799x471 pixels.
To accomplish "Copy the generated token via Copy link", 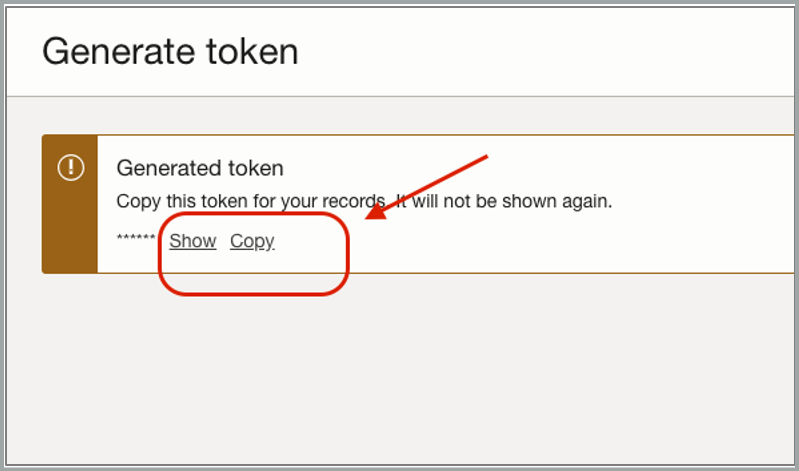I will [x=252, y=241].
